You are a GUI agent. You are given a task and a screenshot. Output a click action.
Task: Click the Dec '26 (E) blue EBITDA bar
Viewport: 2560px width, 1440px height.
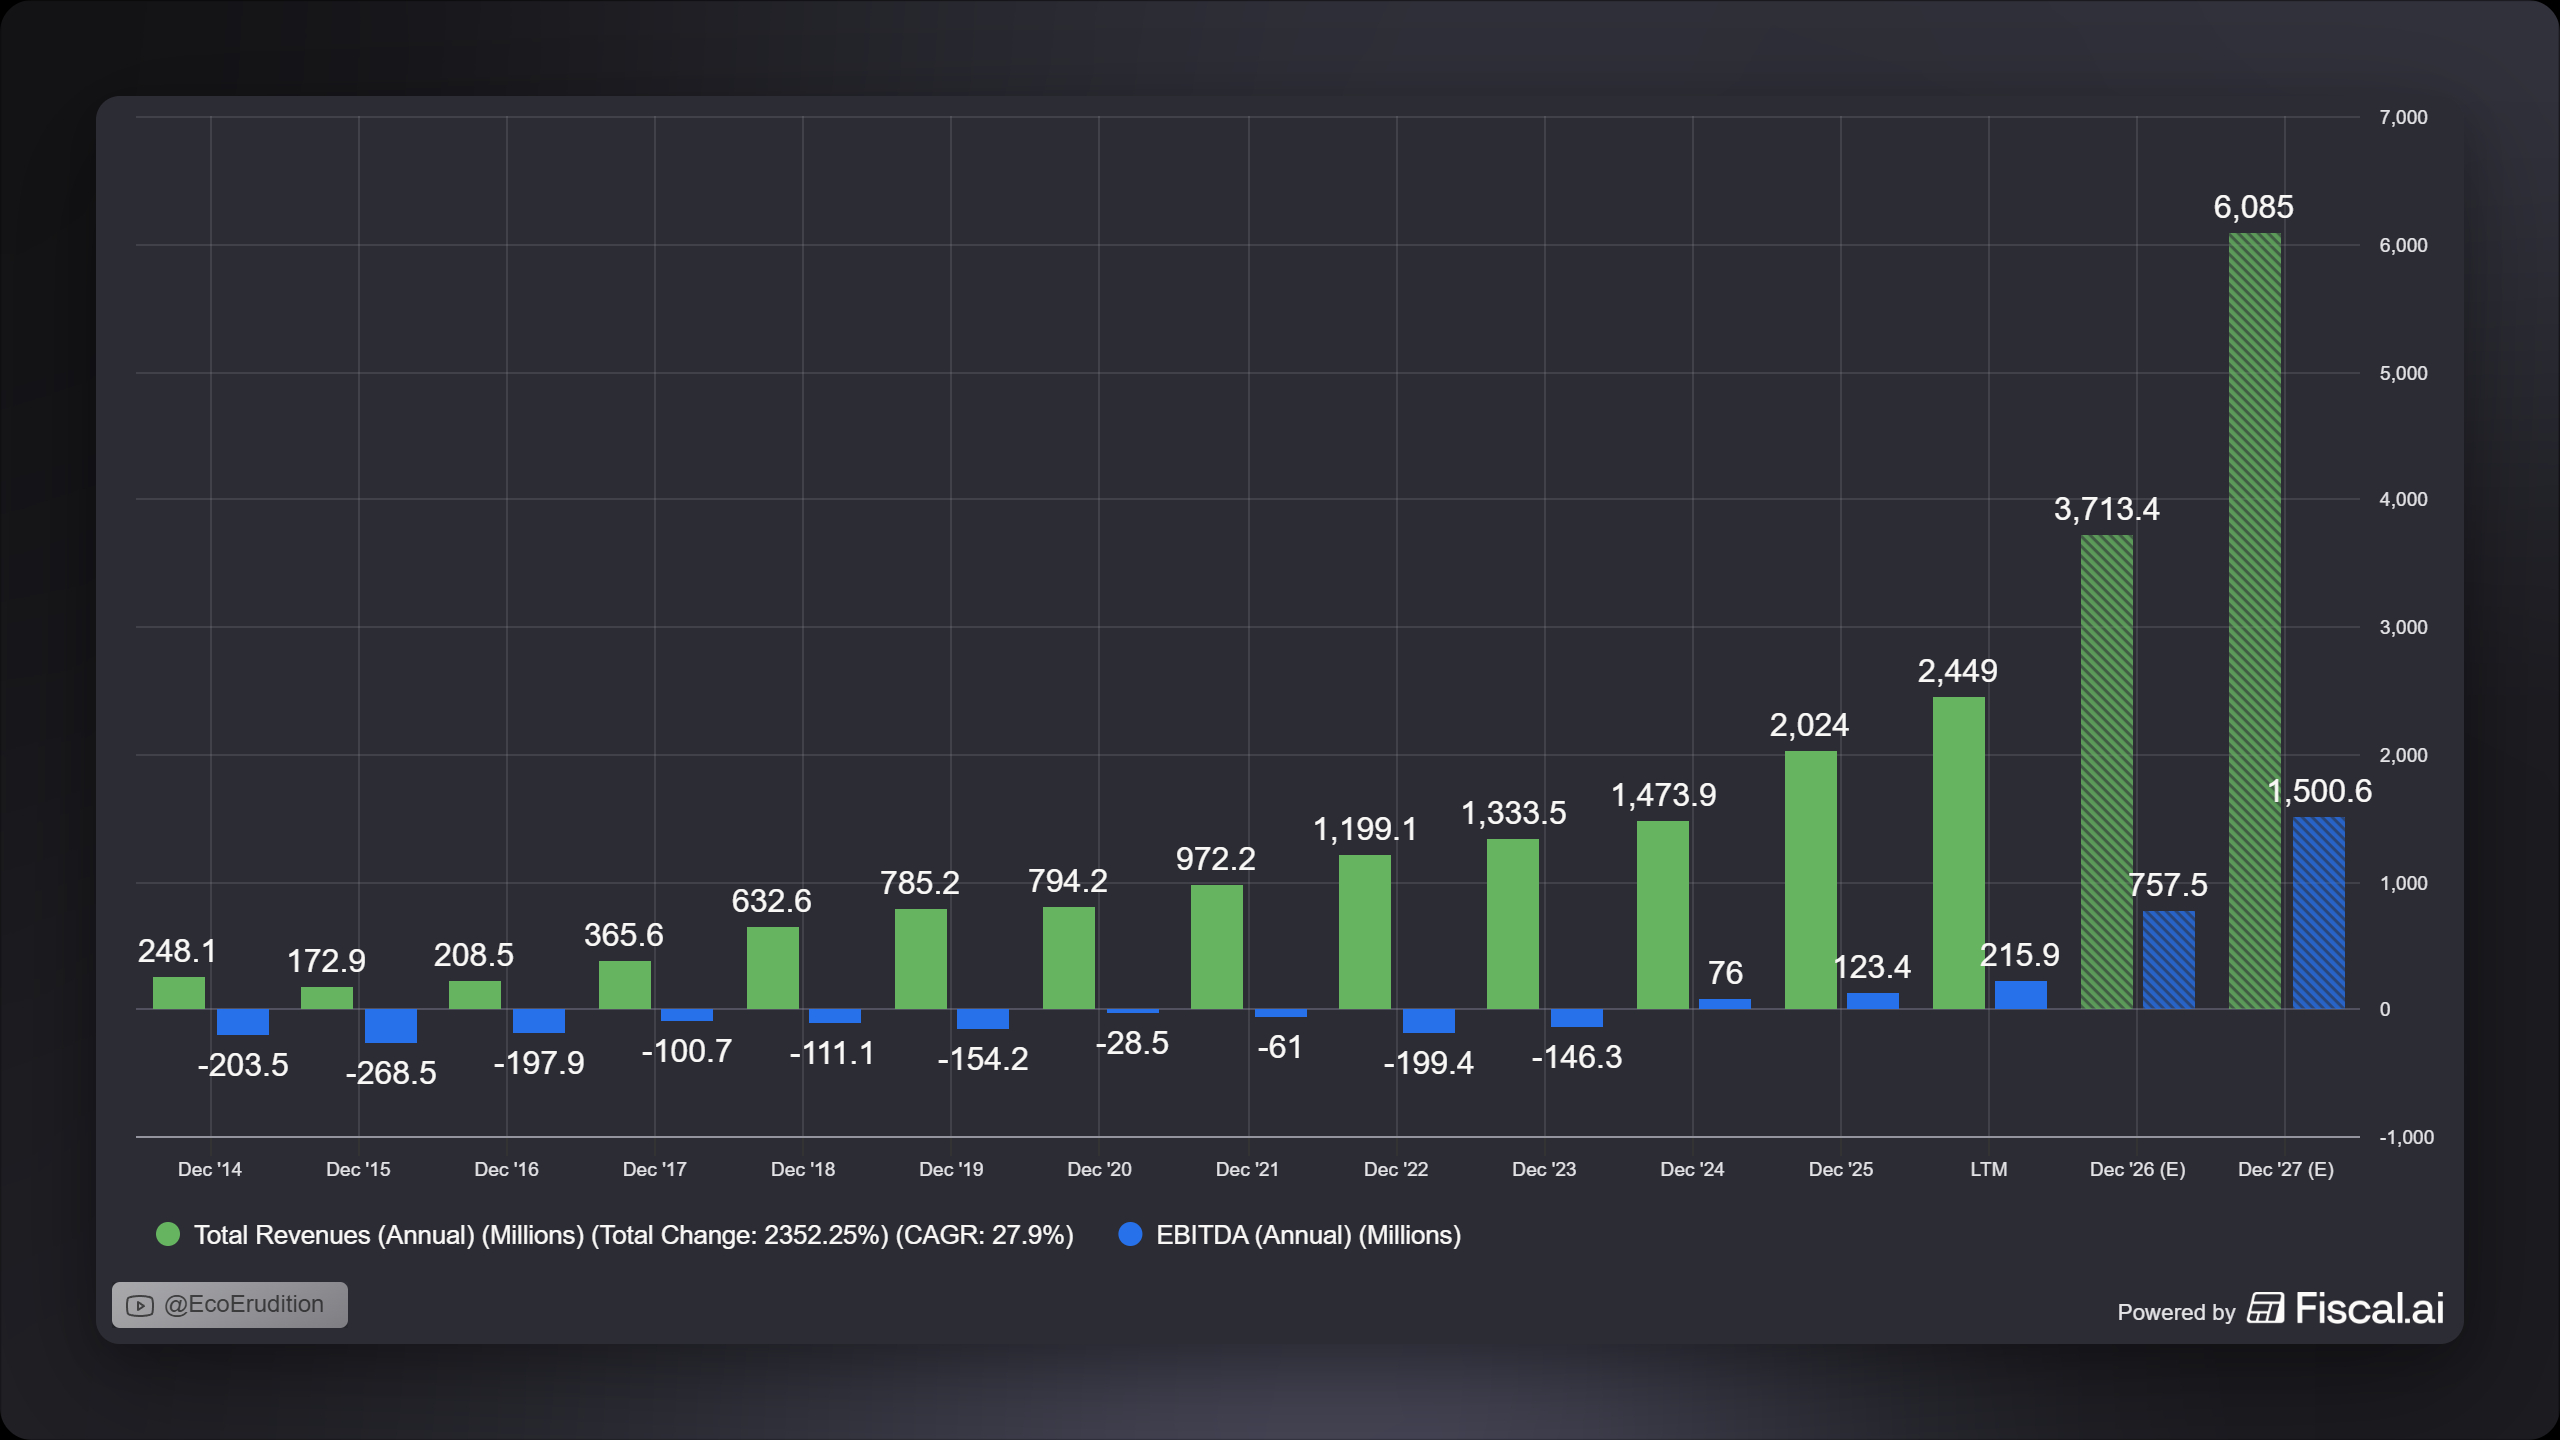pyautogui.click(x=2169, y=960)
